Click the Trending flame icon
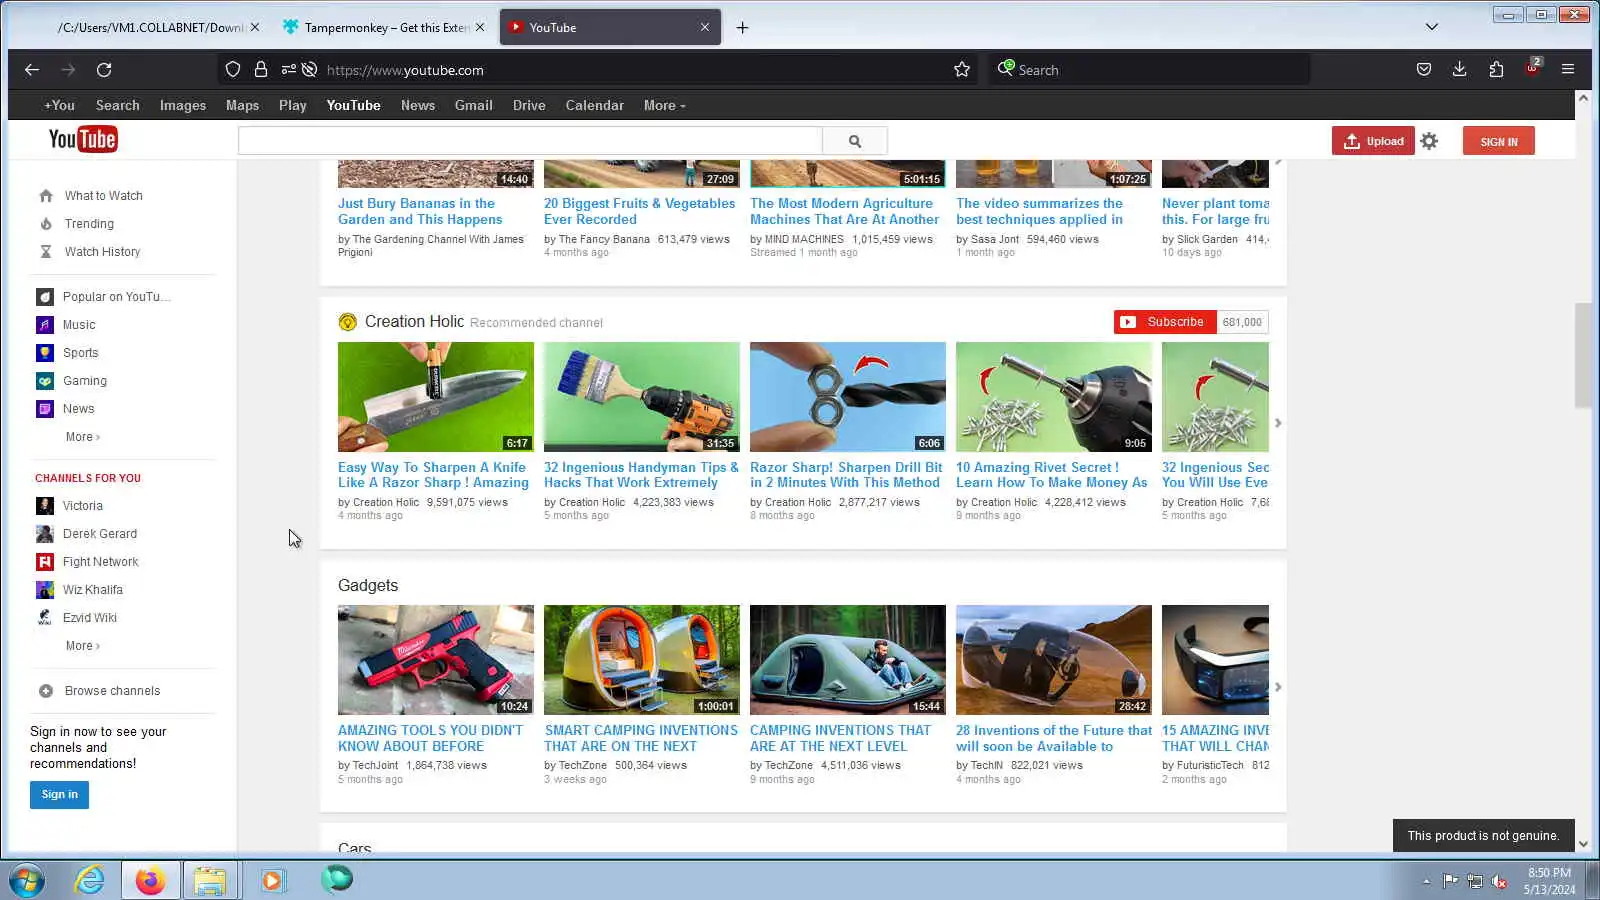Image resolution: width=1600 pixels, height=900 pixels. (x=45, y=224)
